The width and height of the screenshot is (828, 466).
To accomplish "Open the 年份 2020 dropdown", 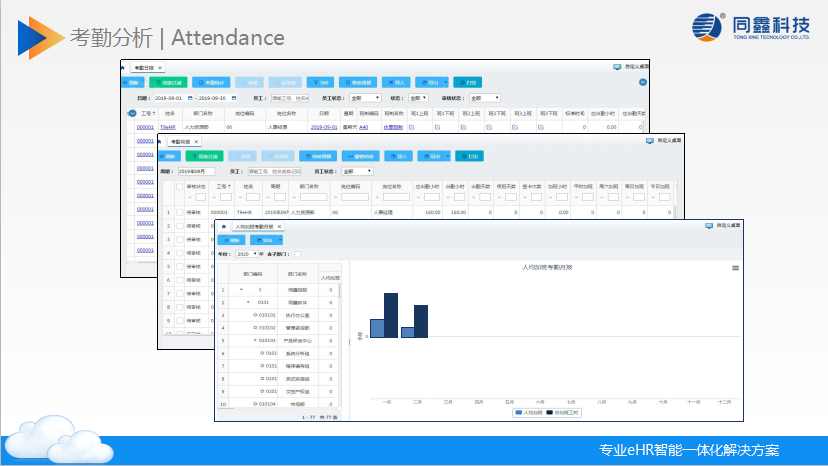I will coord(246,254).
